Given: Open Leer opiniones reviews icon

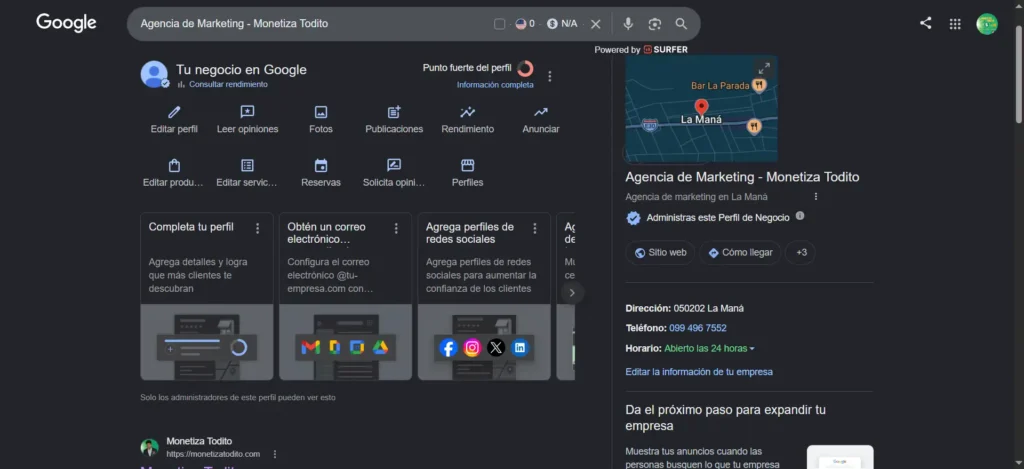Looking at the screenshot, I should coord(248,112).
